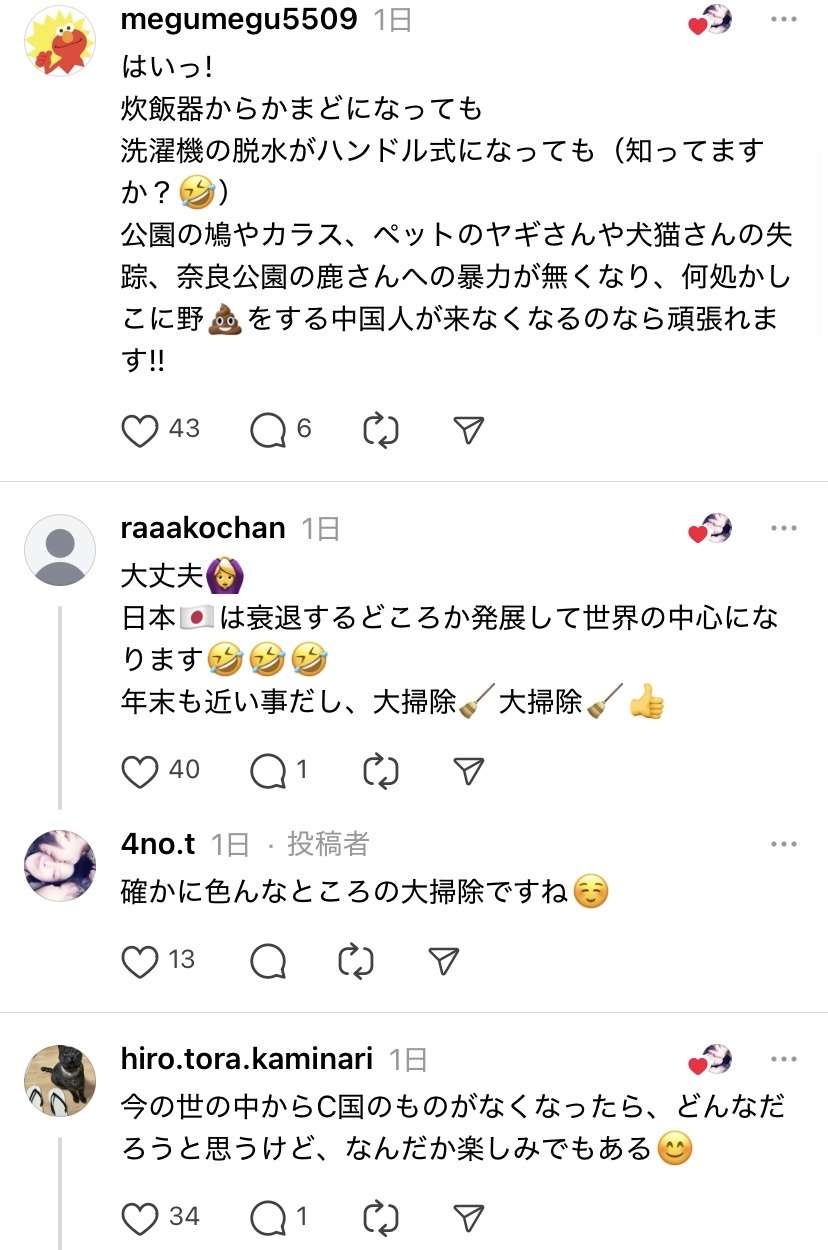Open more options for raaakochan's comment
Viewport: 828px width, 1250px height.
point(784,528)
